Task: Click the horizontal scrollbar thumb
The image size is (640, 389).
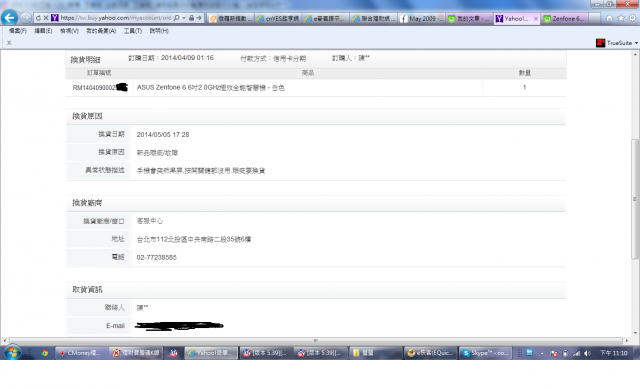Action: 316,340
